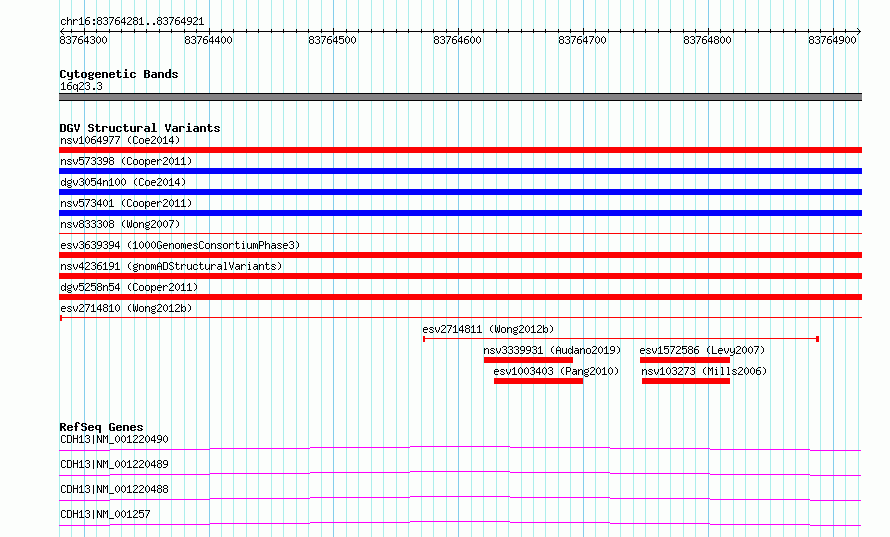The height and width of the screenshot is (537, 890).
Task: Select the red nsv3339931 variant bar
Action: point(528,360)
